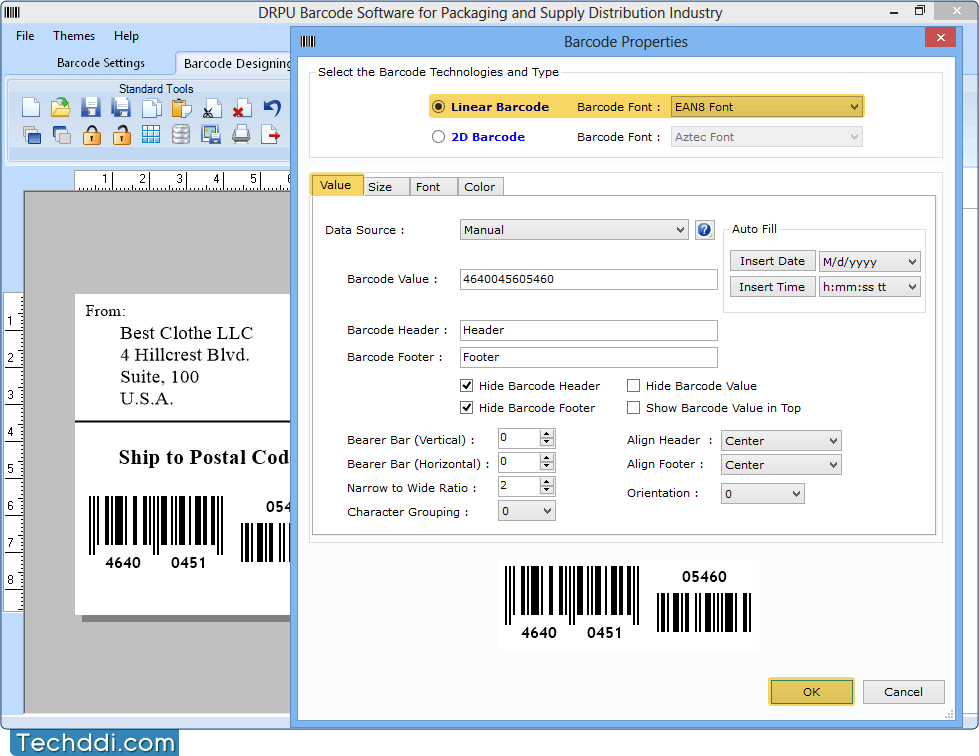
Task: Open the Help menu
Action: [x=126, y=36]
